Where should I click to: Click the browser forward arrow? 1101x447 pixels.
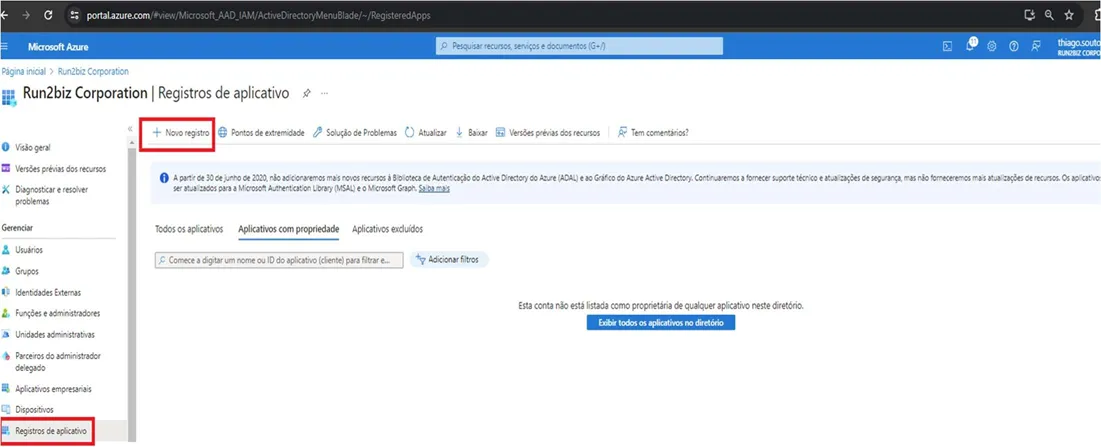coord(26,15)
